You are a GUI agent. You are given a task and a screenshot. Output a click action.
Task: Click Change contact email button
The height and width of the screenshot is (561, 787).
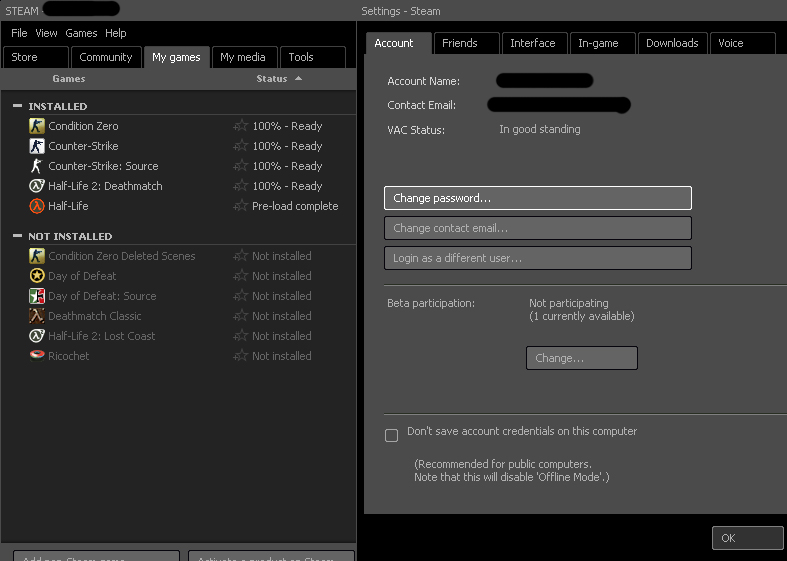538,228
